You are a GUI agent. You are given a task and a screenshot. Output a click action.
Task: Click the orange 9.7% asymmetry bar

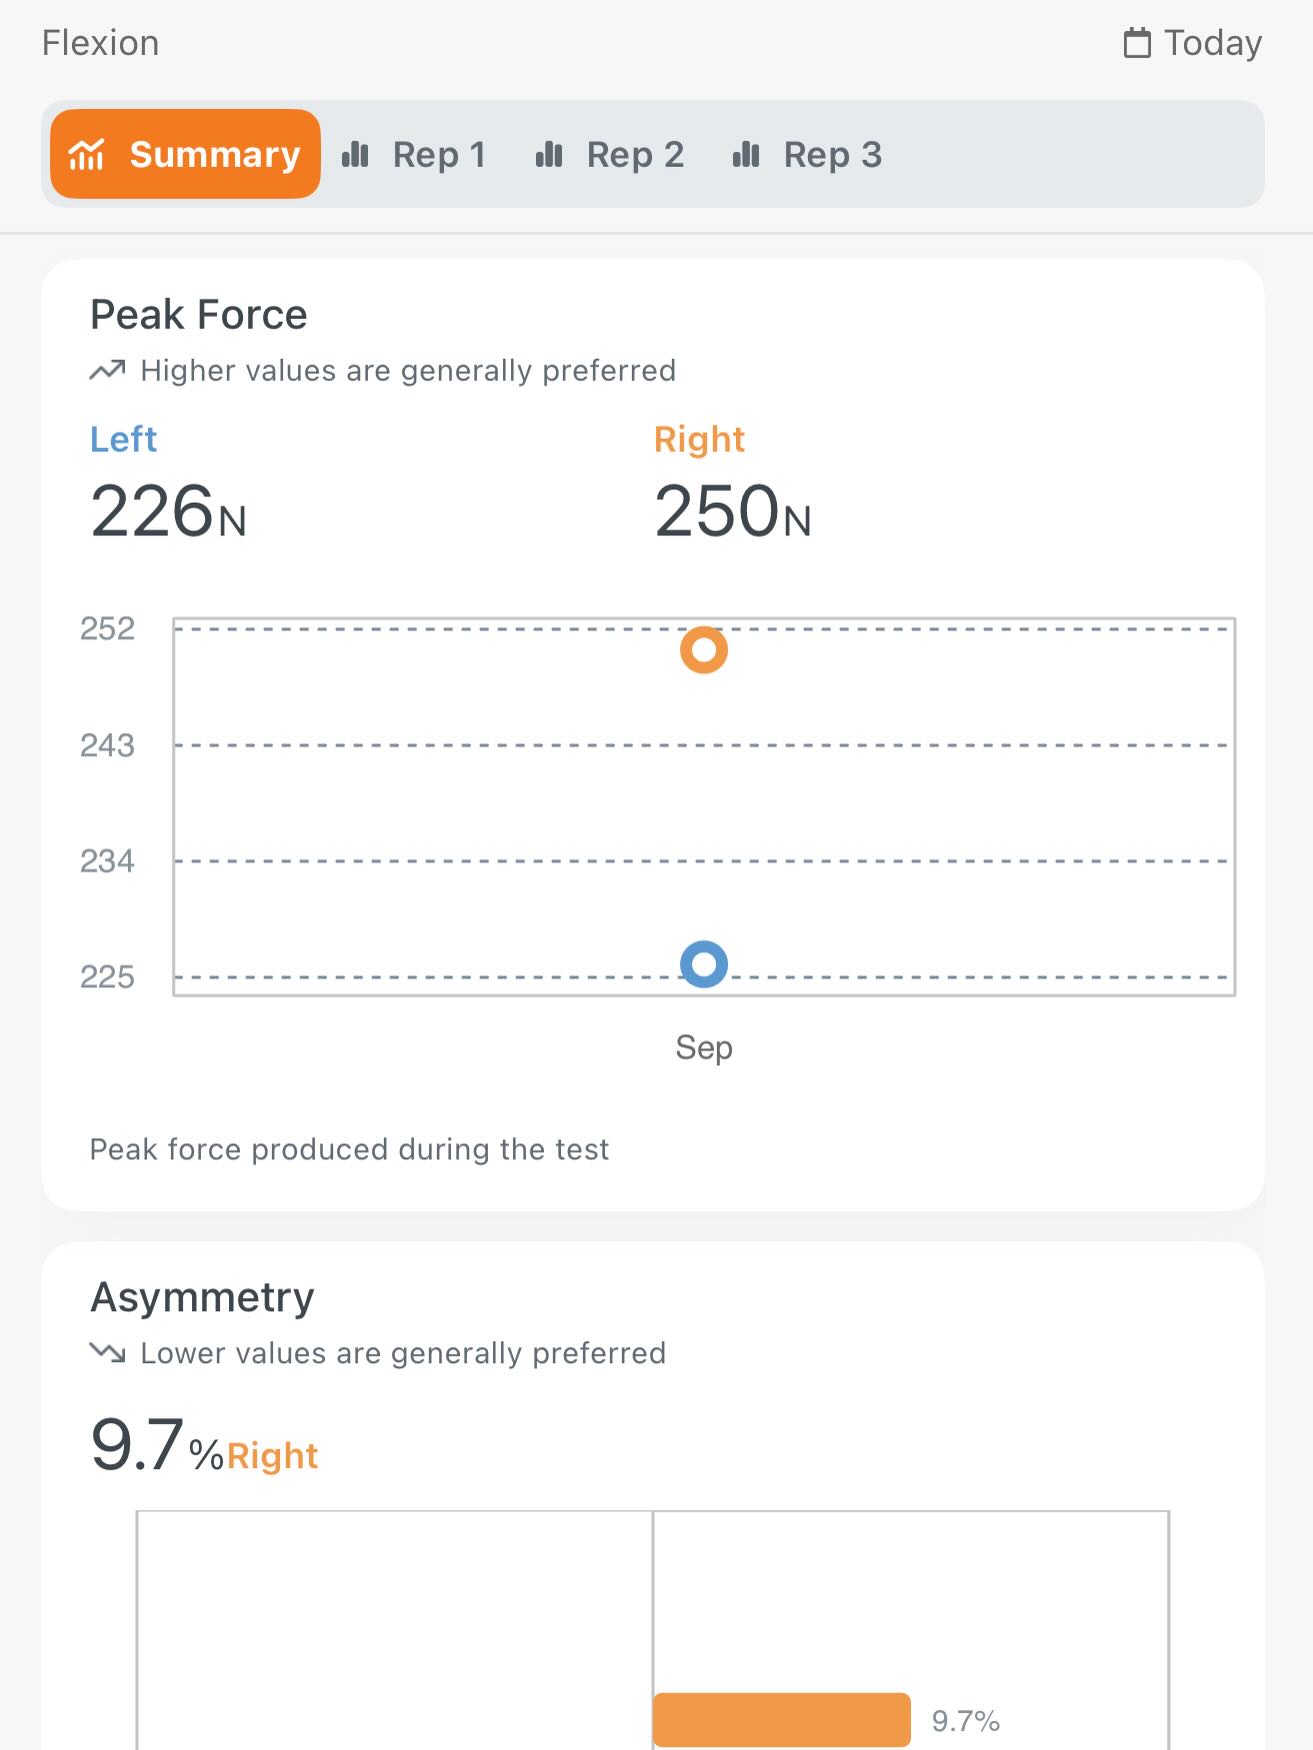782,1720
